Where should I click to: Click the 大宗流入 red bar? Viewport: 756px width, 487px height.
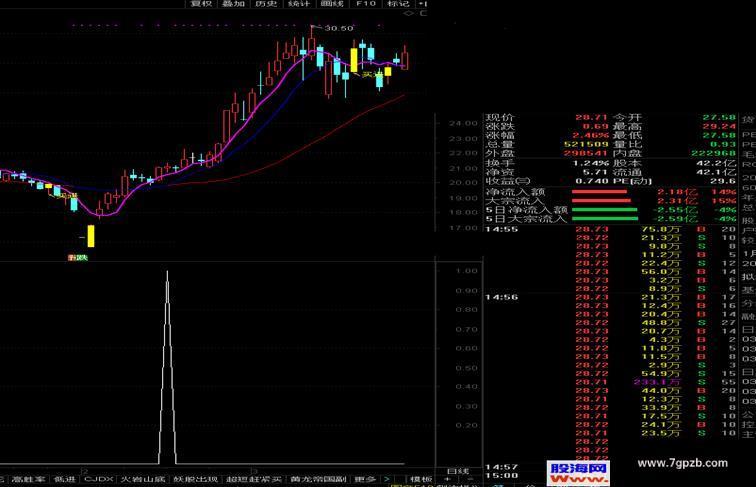point(601,201)
